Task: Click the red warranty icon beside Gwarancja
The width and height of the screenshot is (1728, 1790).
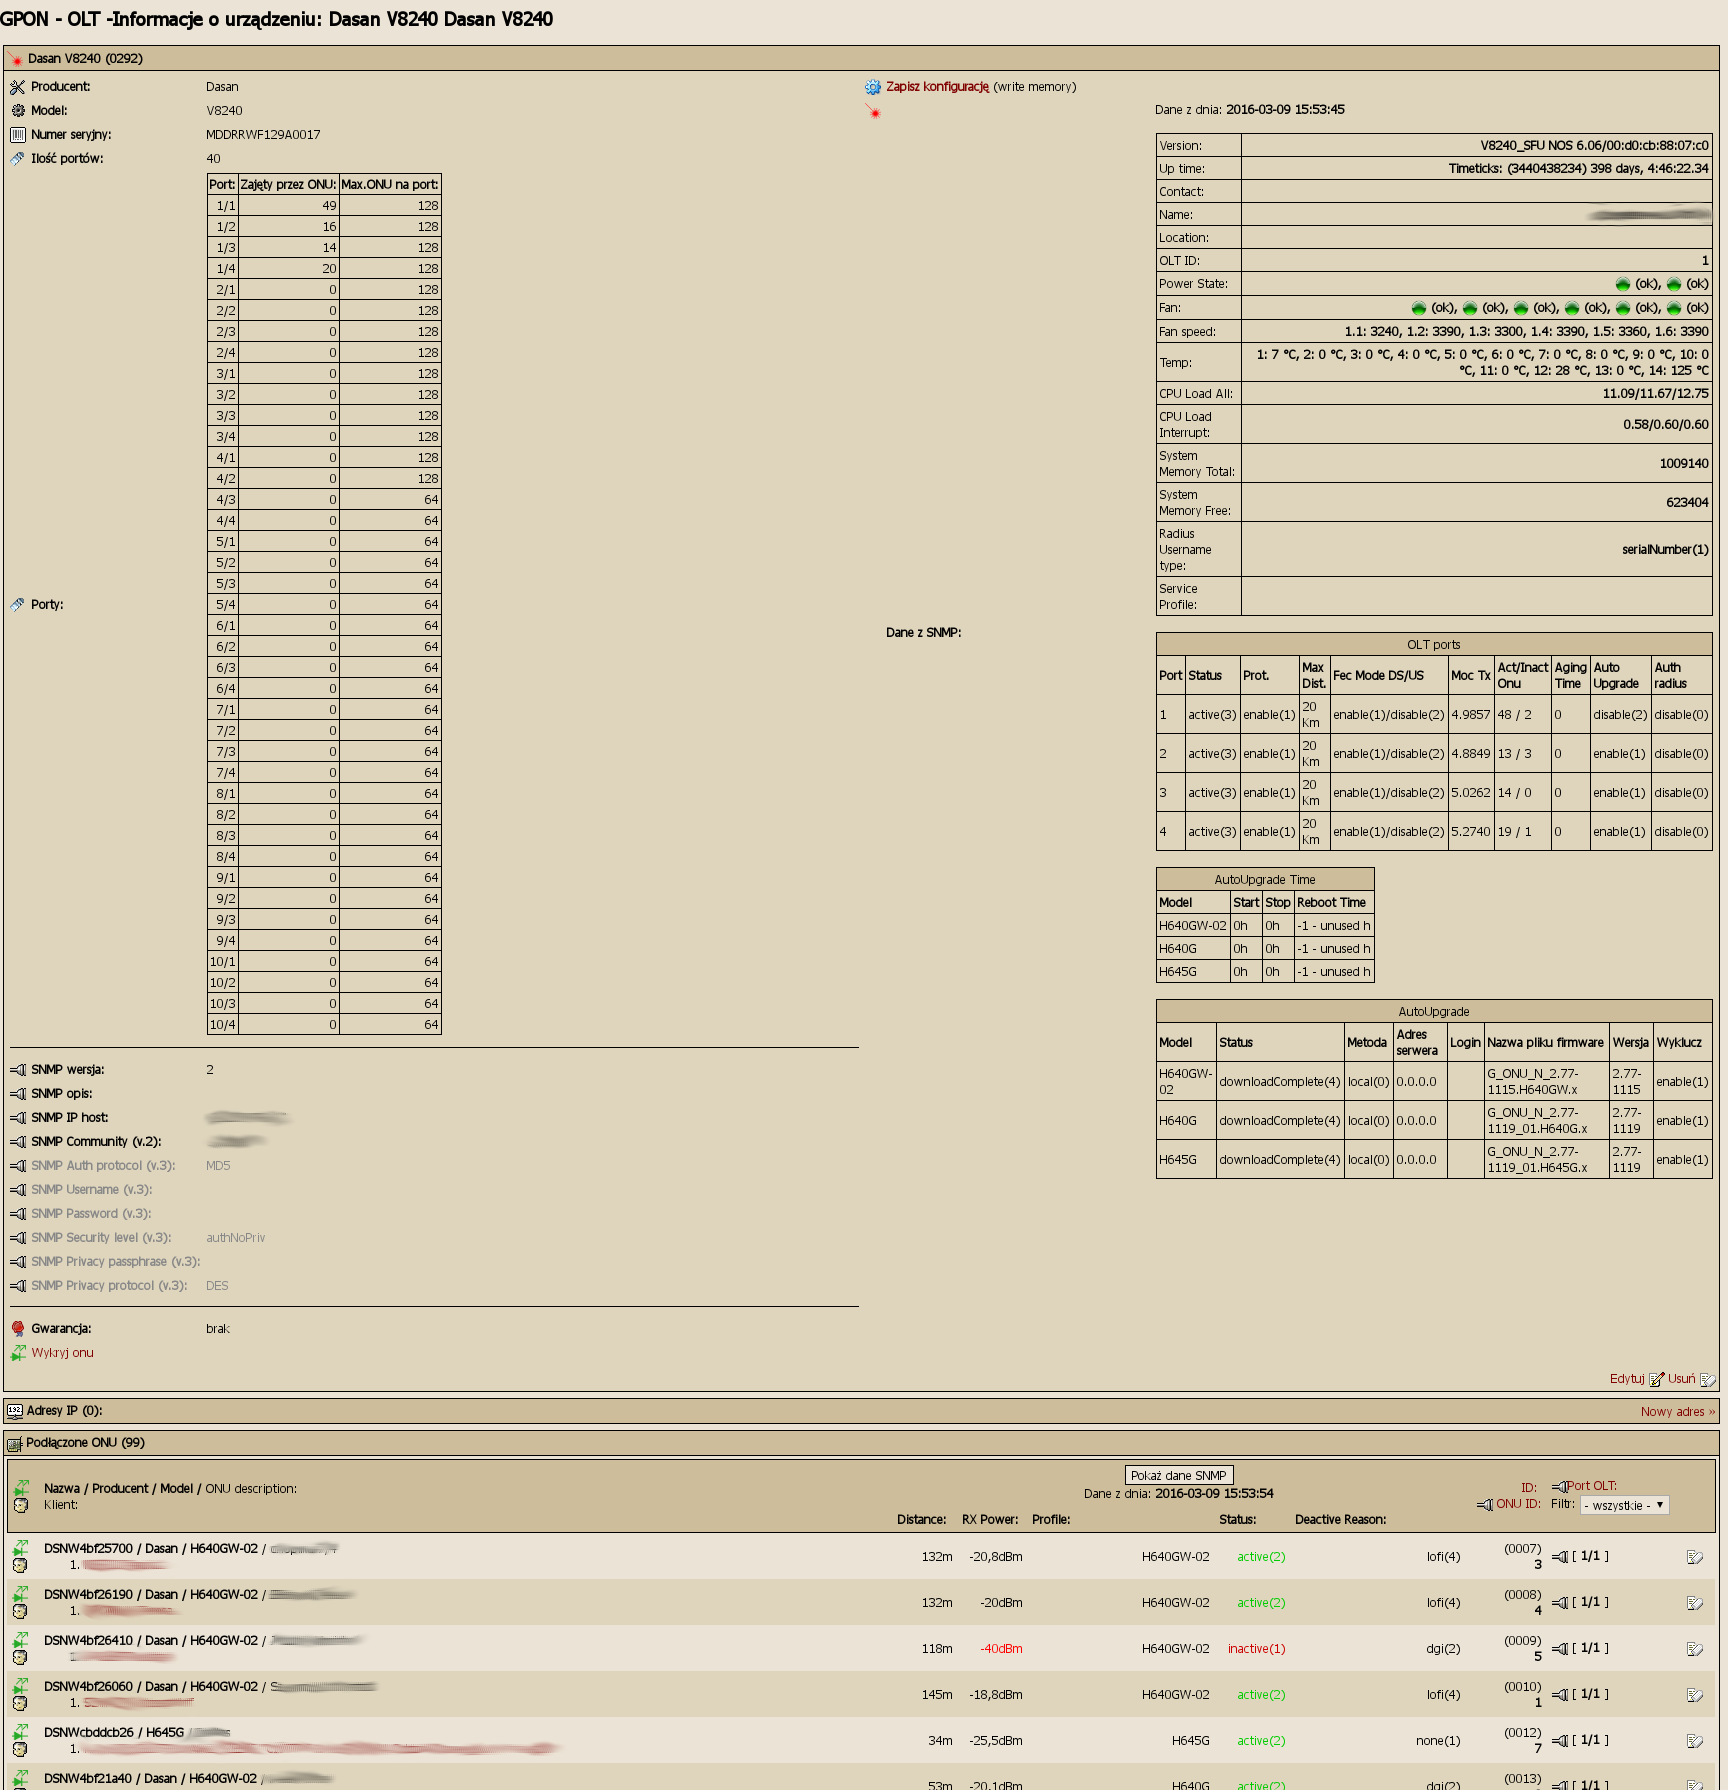Action: [18, 1329]
